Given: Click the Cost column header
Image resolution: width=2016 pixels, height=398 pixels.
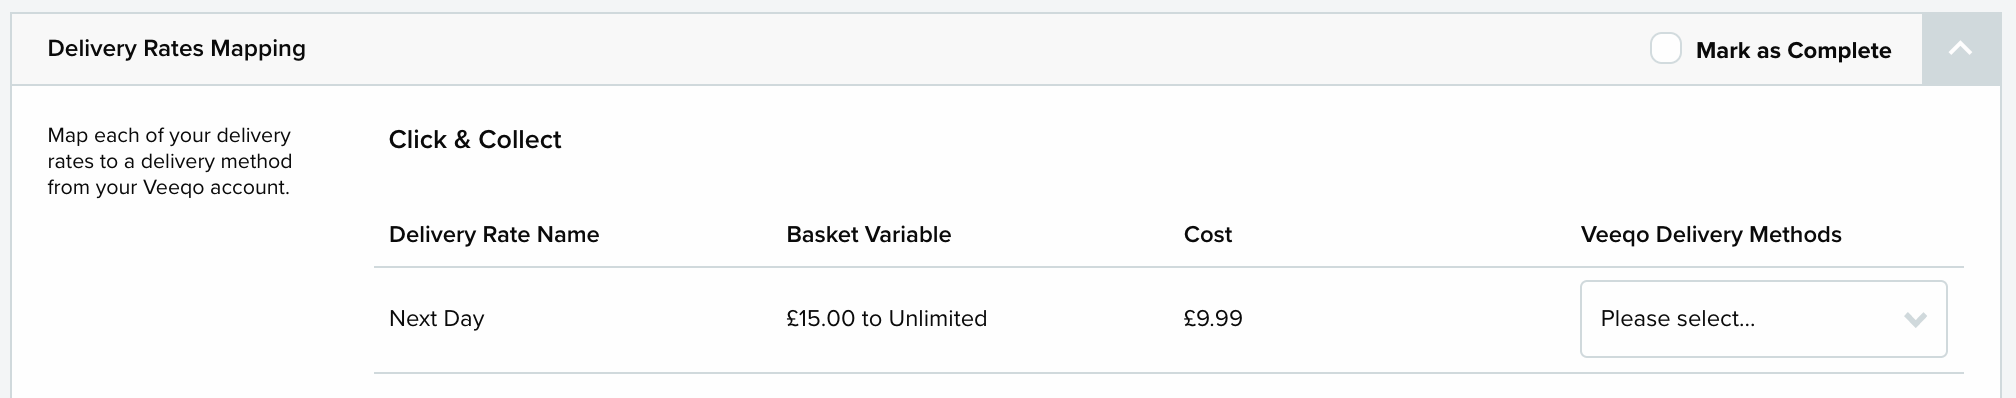Looking at the screenshot, I should click(1207, 234).
